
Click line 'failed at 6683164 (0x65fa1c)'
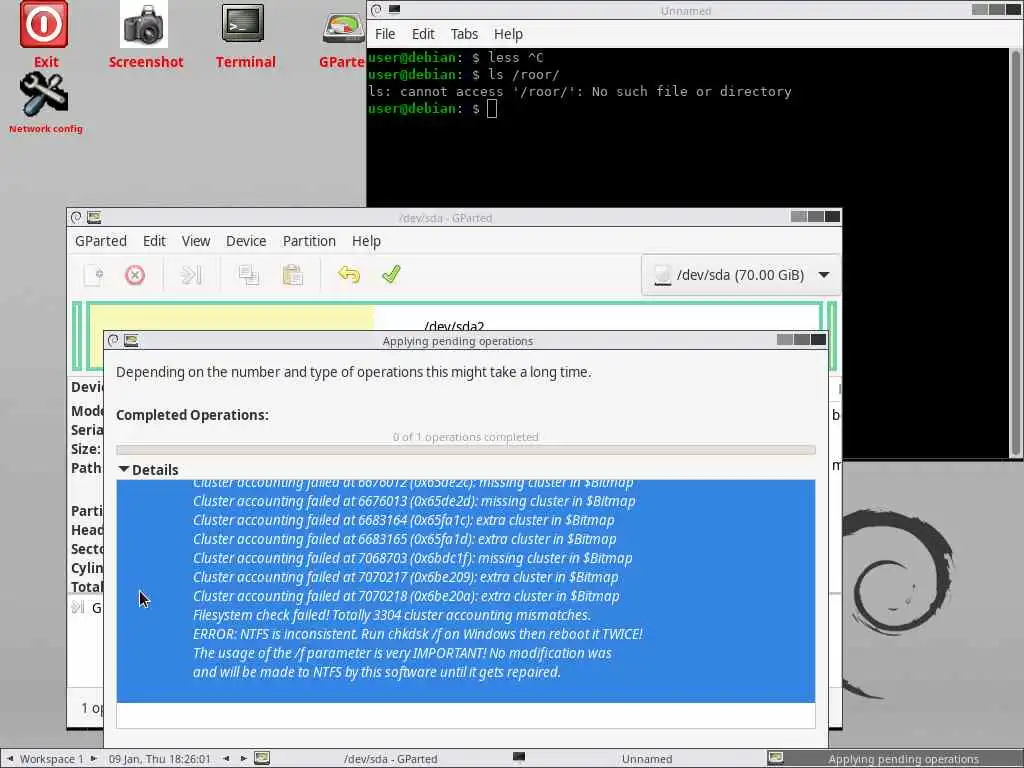pyautogui.click(x=403, y=520)
